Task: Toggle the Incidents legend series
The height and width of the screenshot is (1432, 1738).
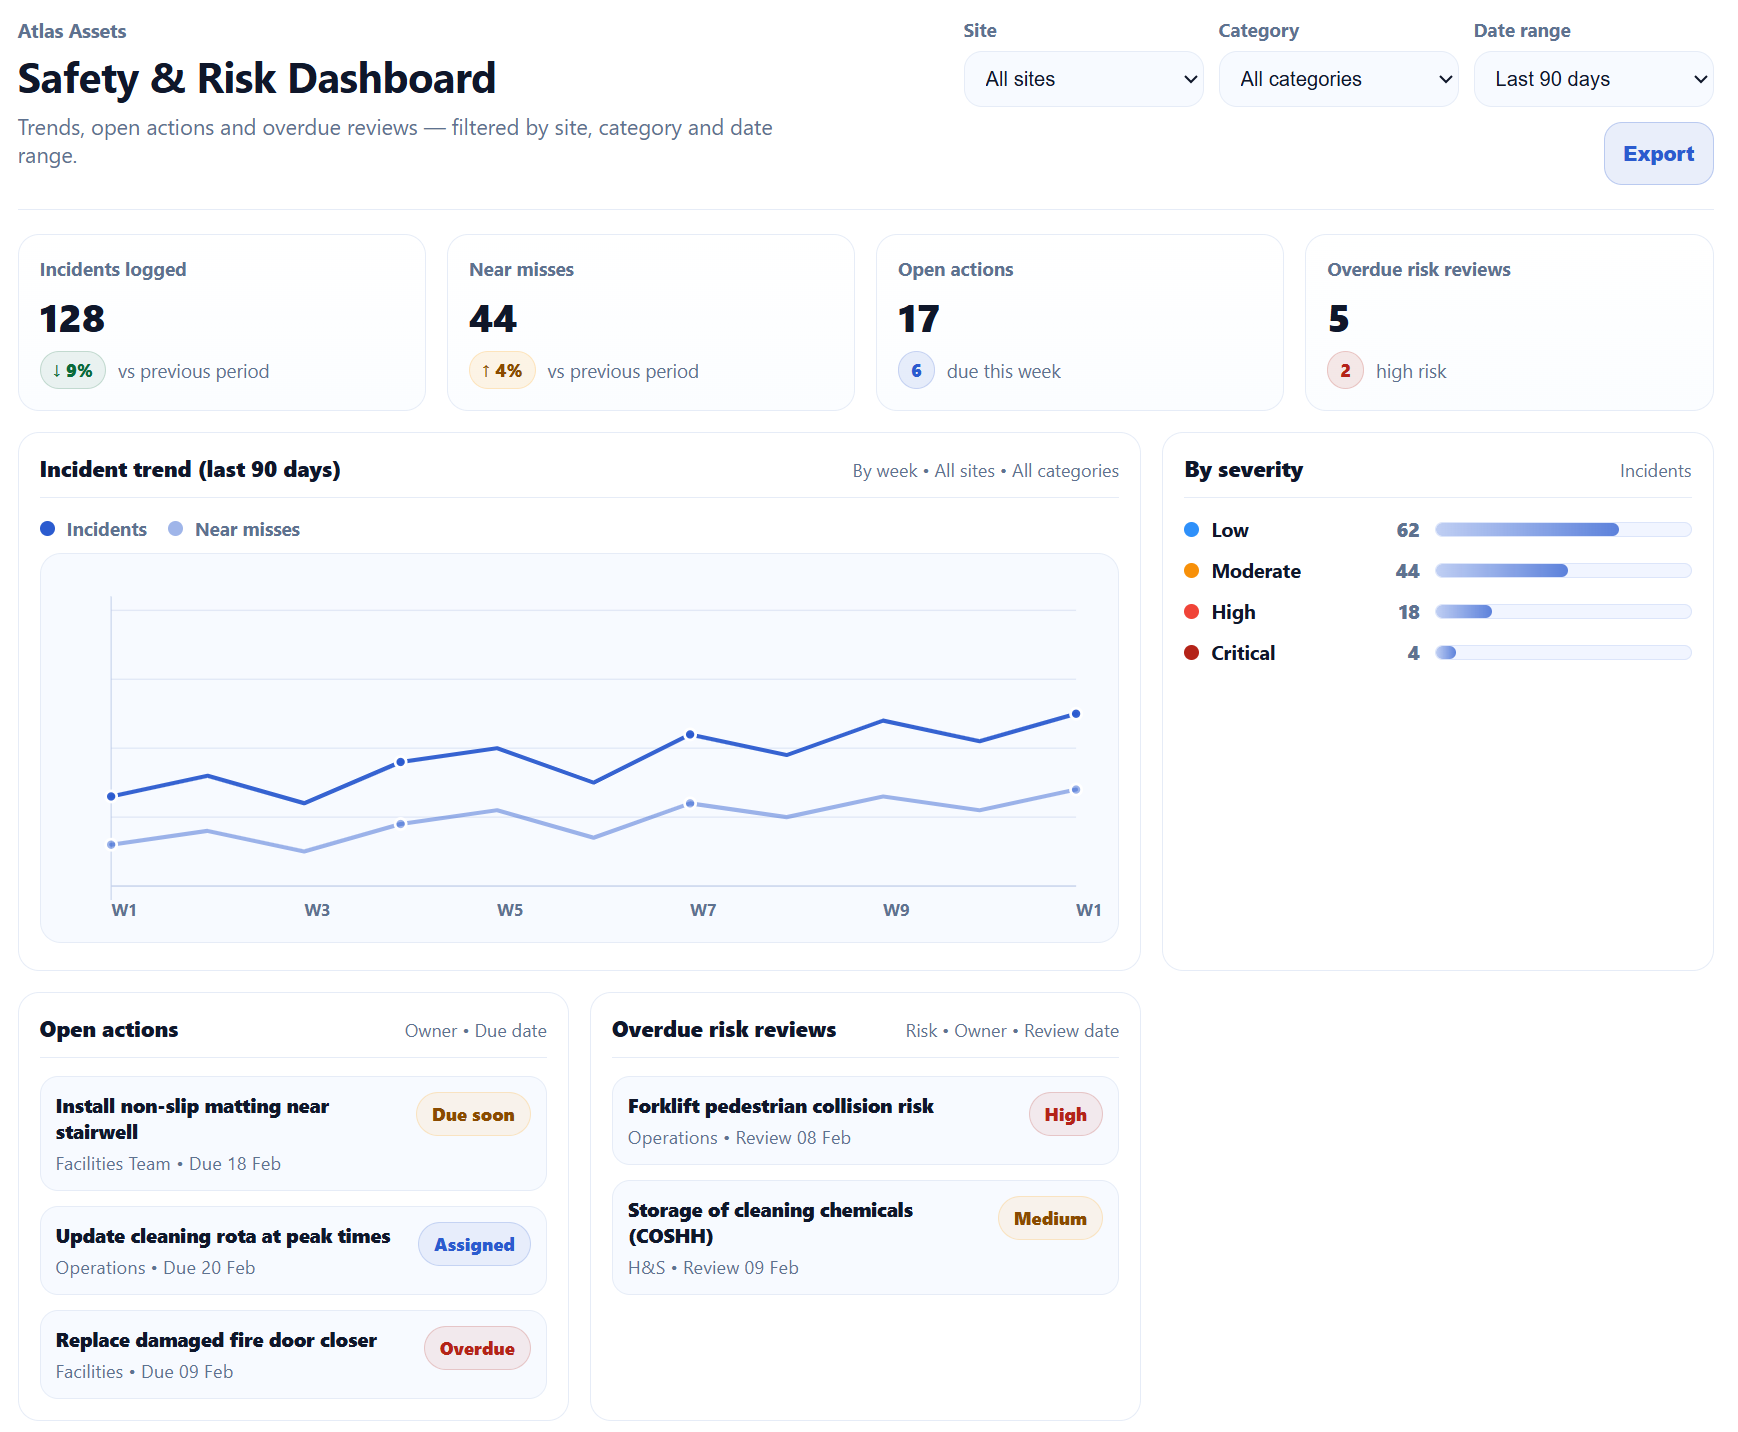Action: click(94, 529)
